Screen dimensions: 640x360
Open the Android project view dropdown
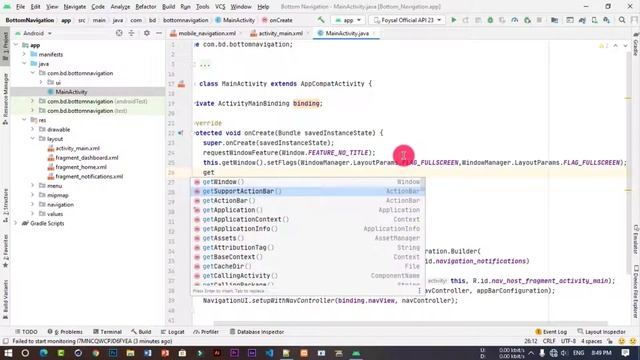[33, 33]
